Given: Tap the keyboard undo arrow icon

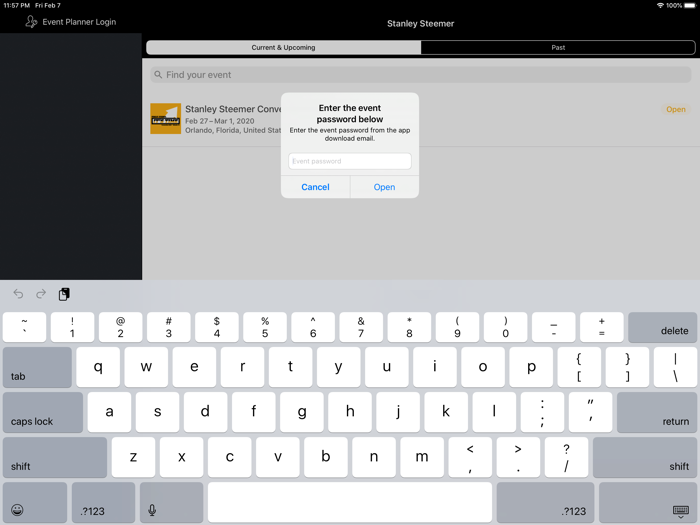Looking at the screenshot, I should click(x=18, y=294).
